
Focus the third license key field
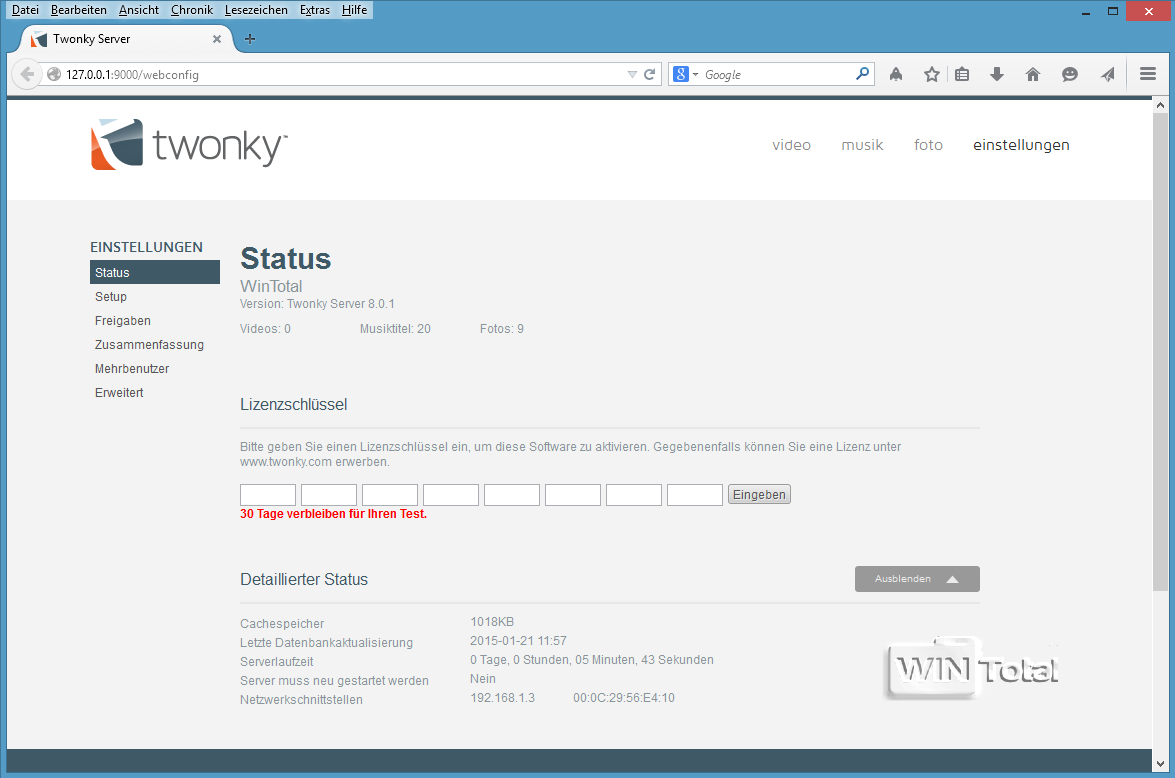point(390,495)
